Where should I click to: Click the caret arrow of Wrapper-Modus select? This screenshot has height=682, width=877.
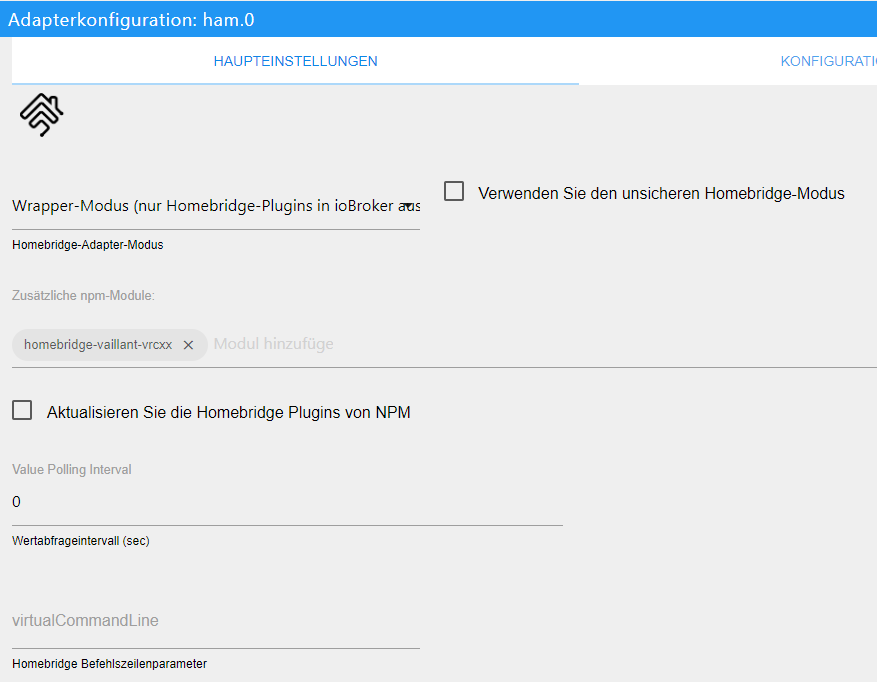point(412,206)
